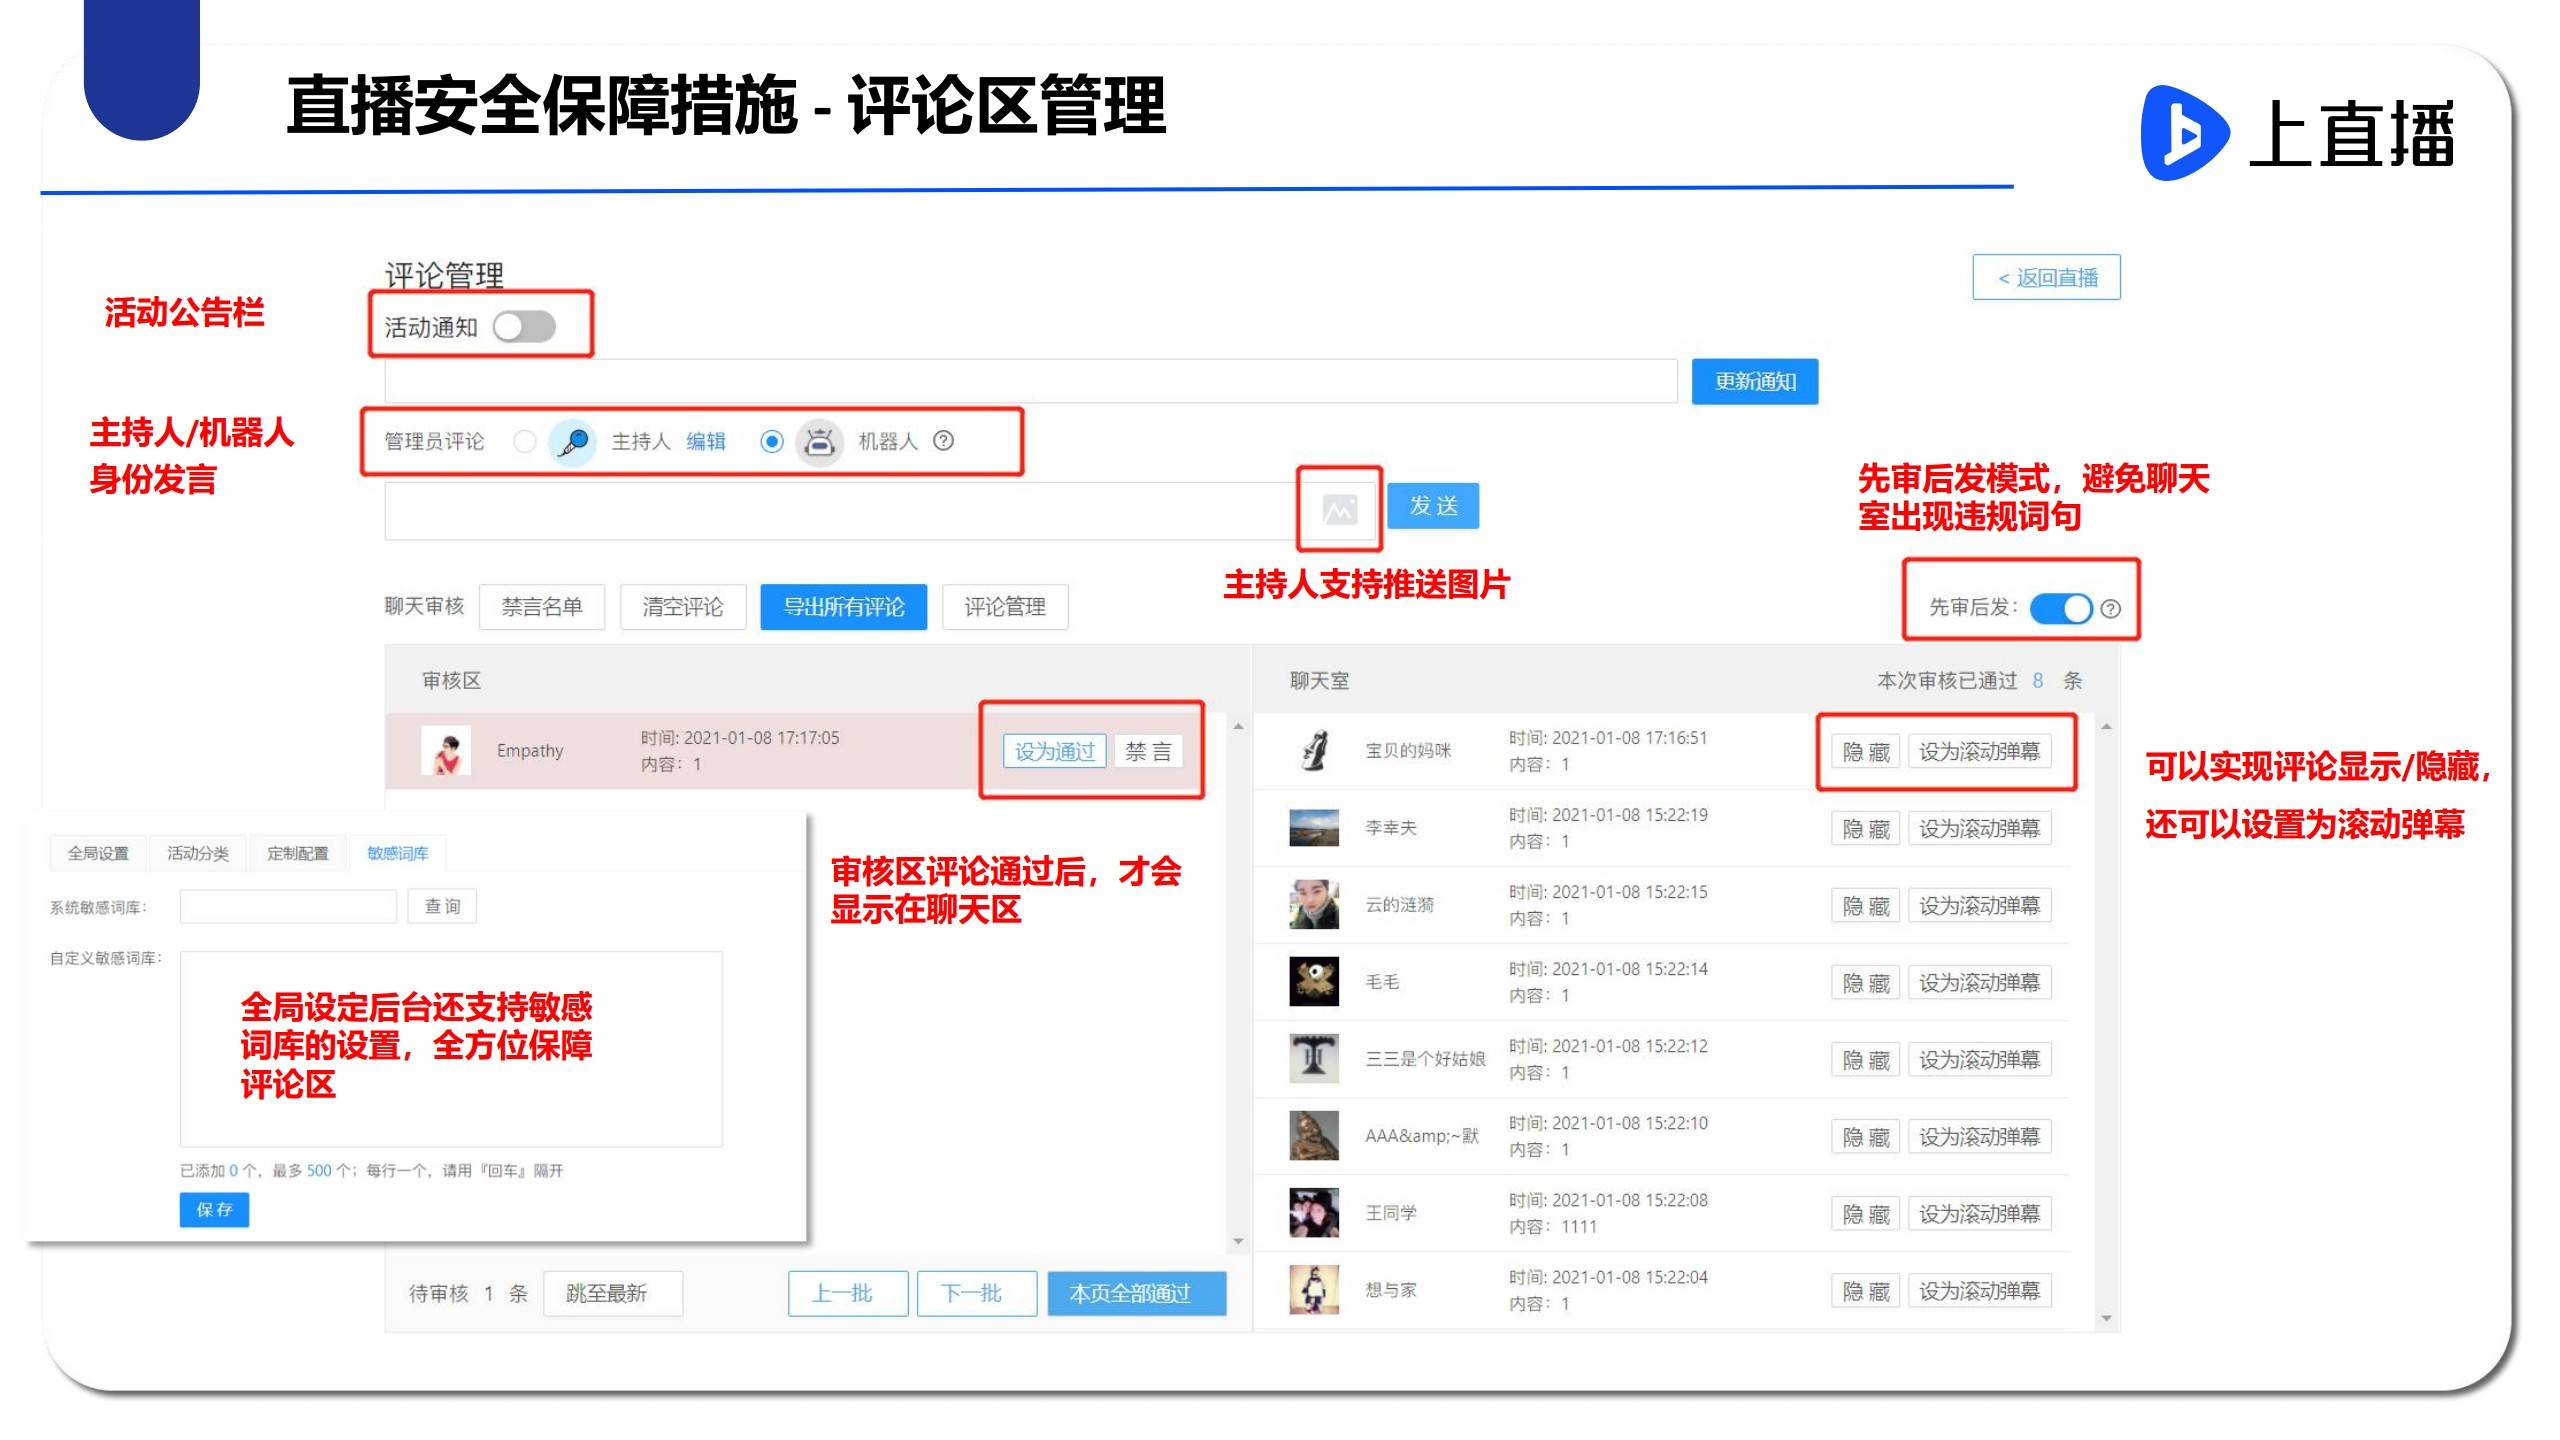
Task: Click the 系统敏感词库 search field
Action: tap(288, 906)
